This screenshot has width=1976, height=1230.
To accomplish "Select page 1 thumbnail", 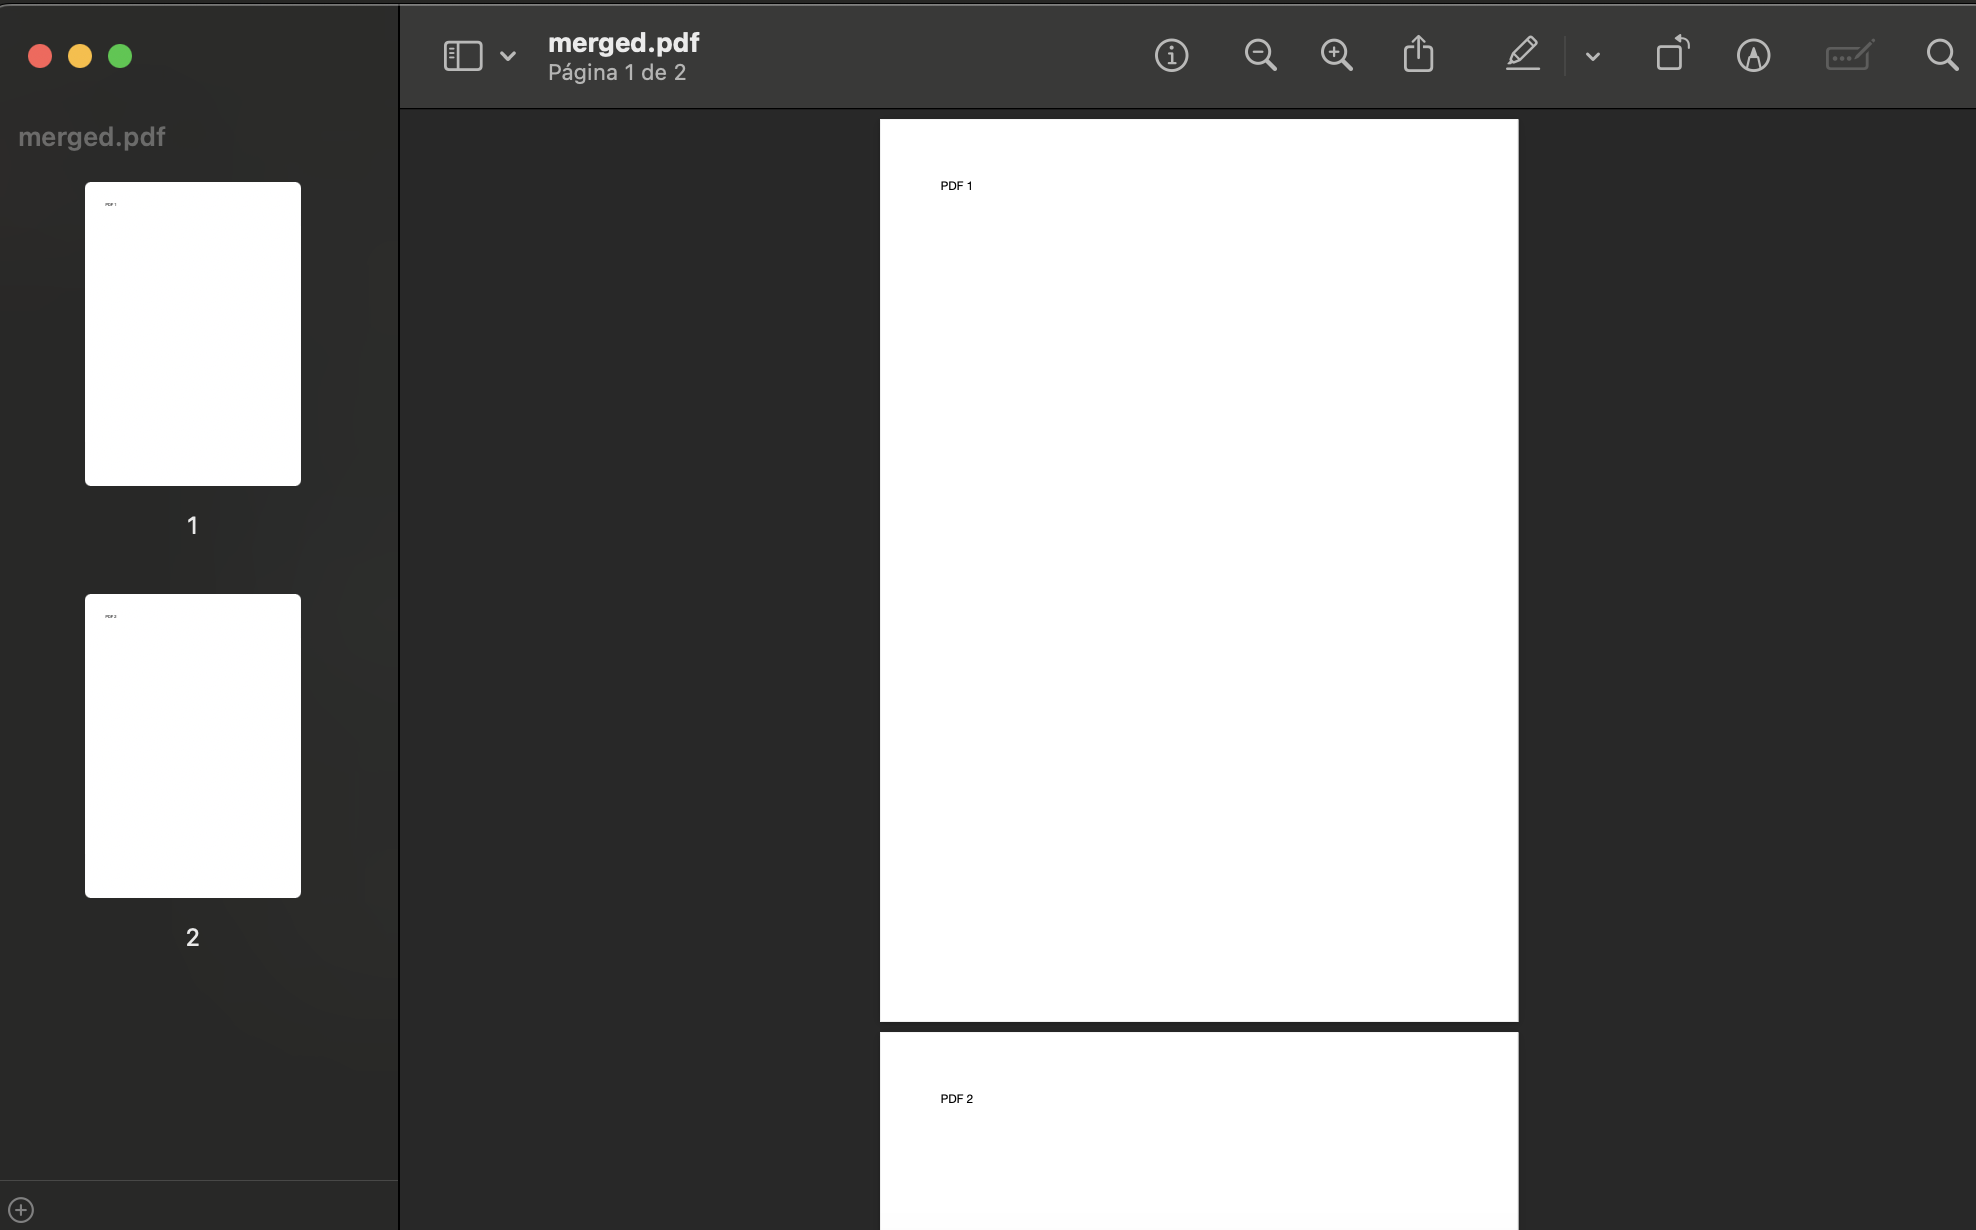I will coord(193,333).
